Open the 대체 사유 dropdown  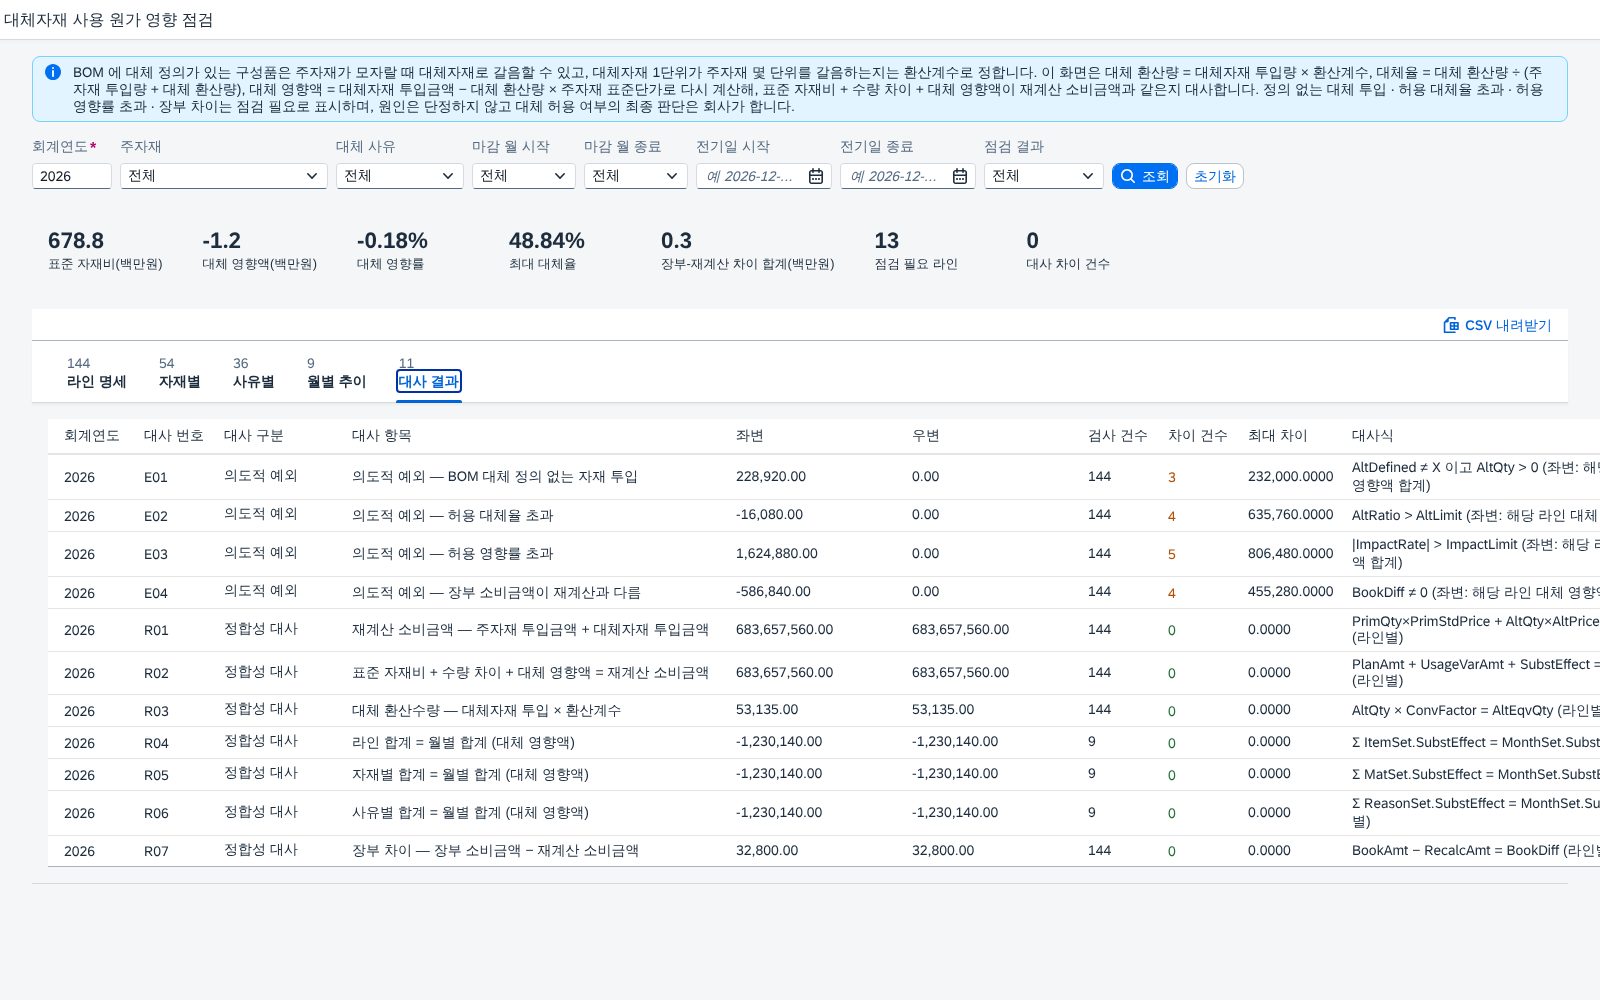(400, 176)
